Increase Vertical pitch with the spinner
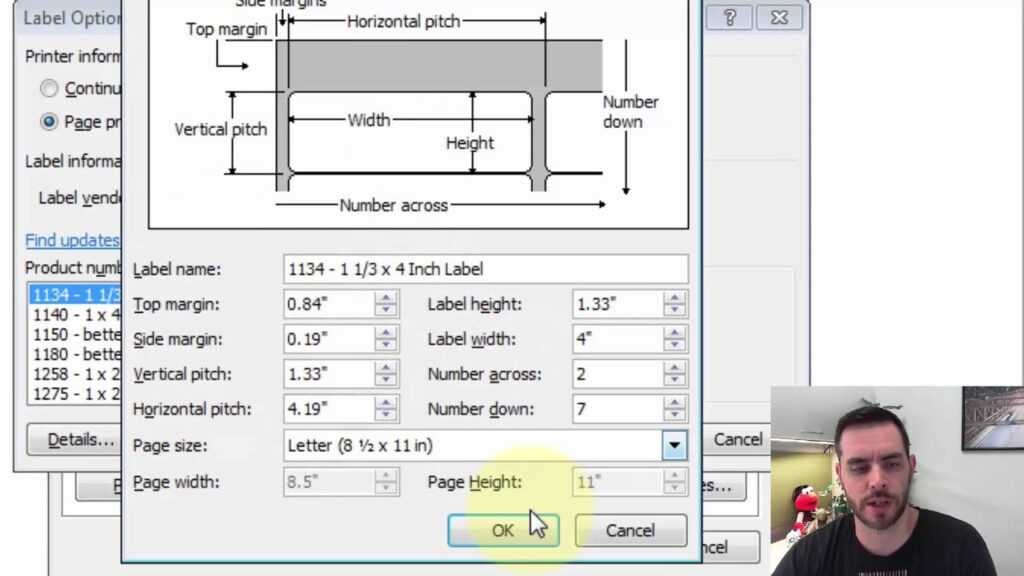Viewport: 1024px width, 576px height. [x=386, y=369]
